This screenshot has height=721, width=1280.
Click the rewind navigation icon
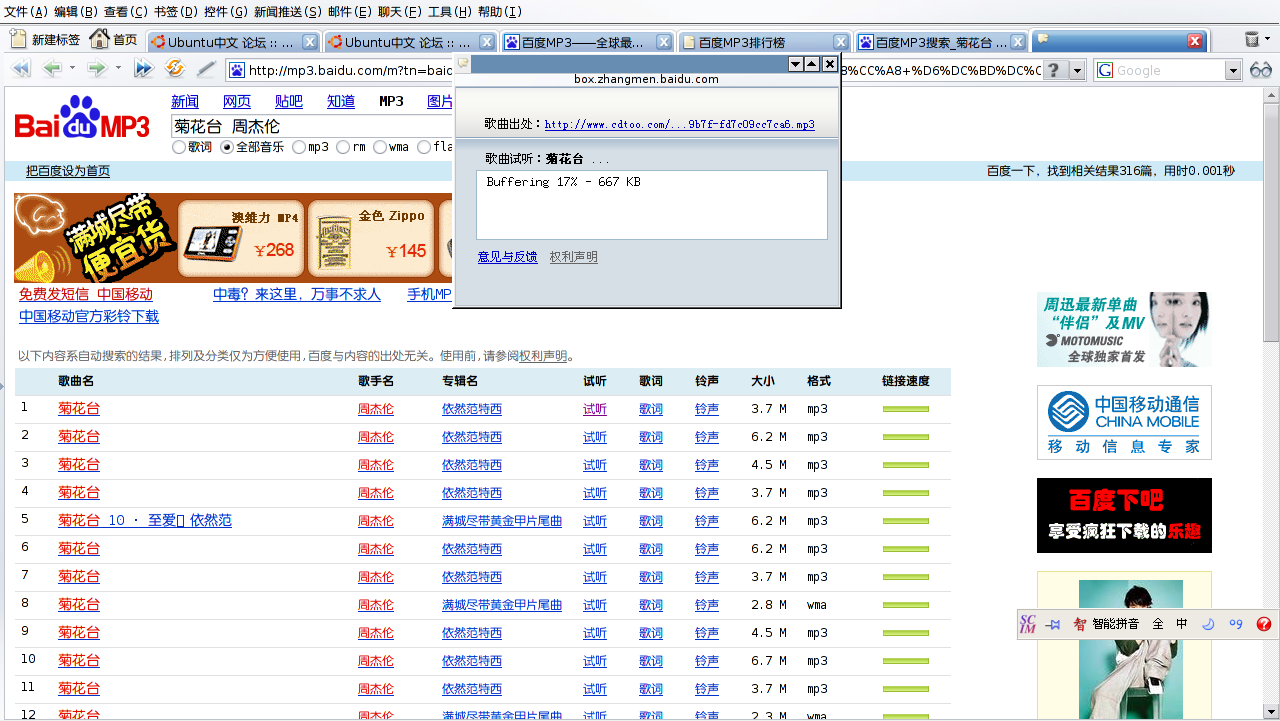click(20, 69)
